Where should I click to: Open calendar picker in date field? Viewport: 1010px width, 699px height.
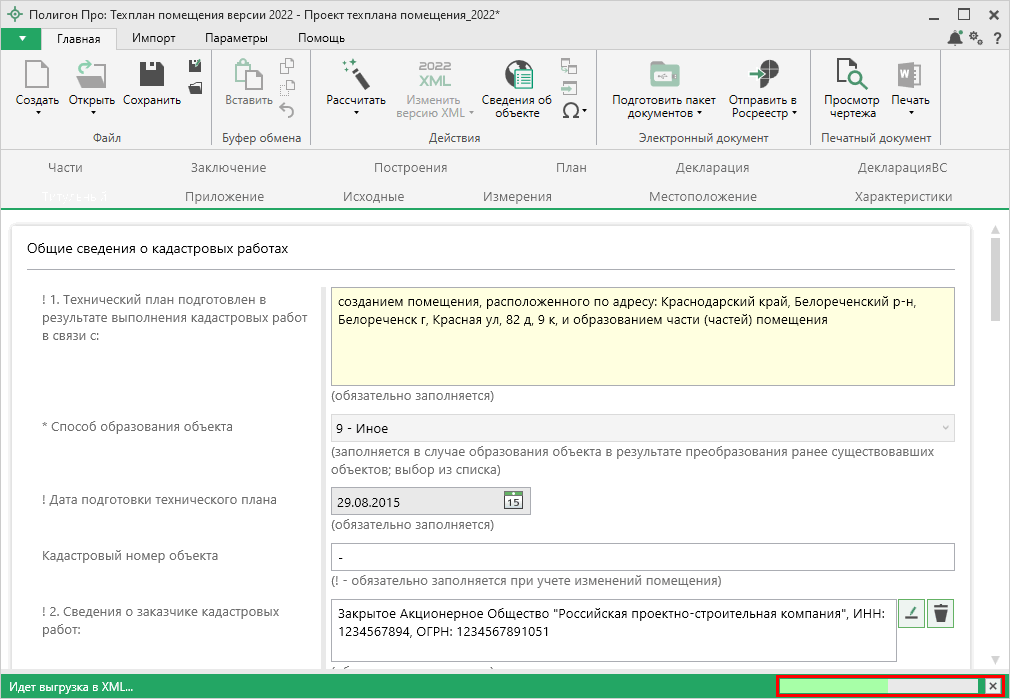pos(513,501)
